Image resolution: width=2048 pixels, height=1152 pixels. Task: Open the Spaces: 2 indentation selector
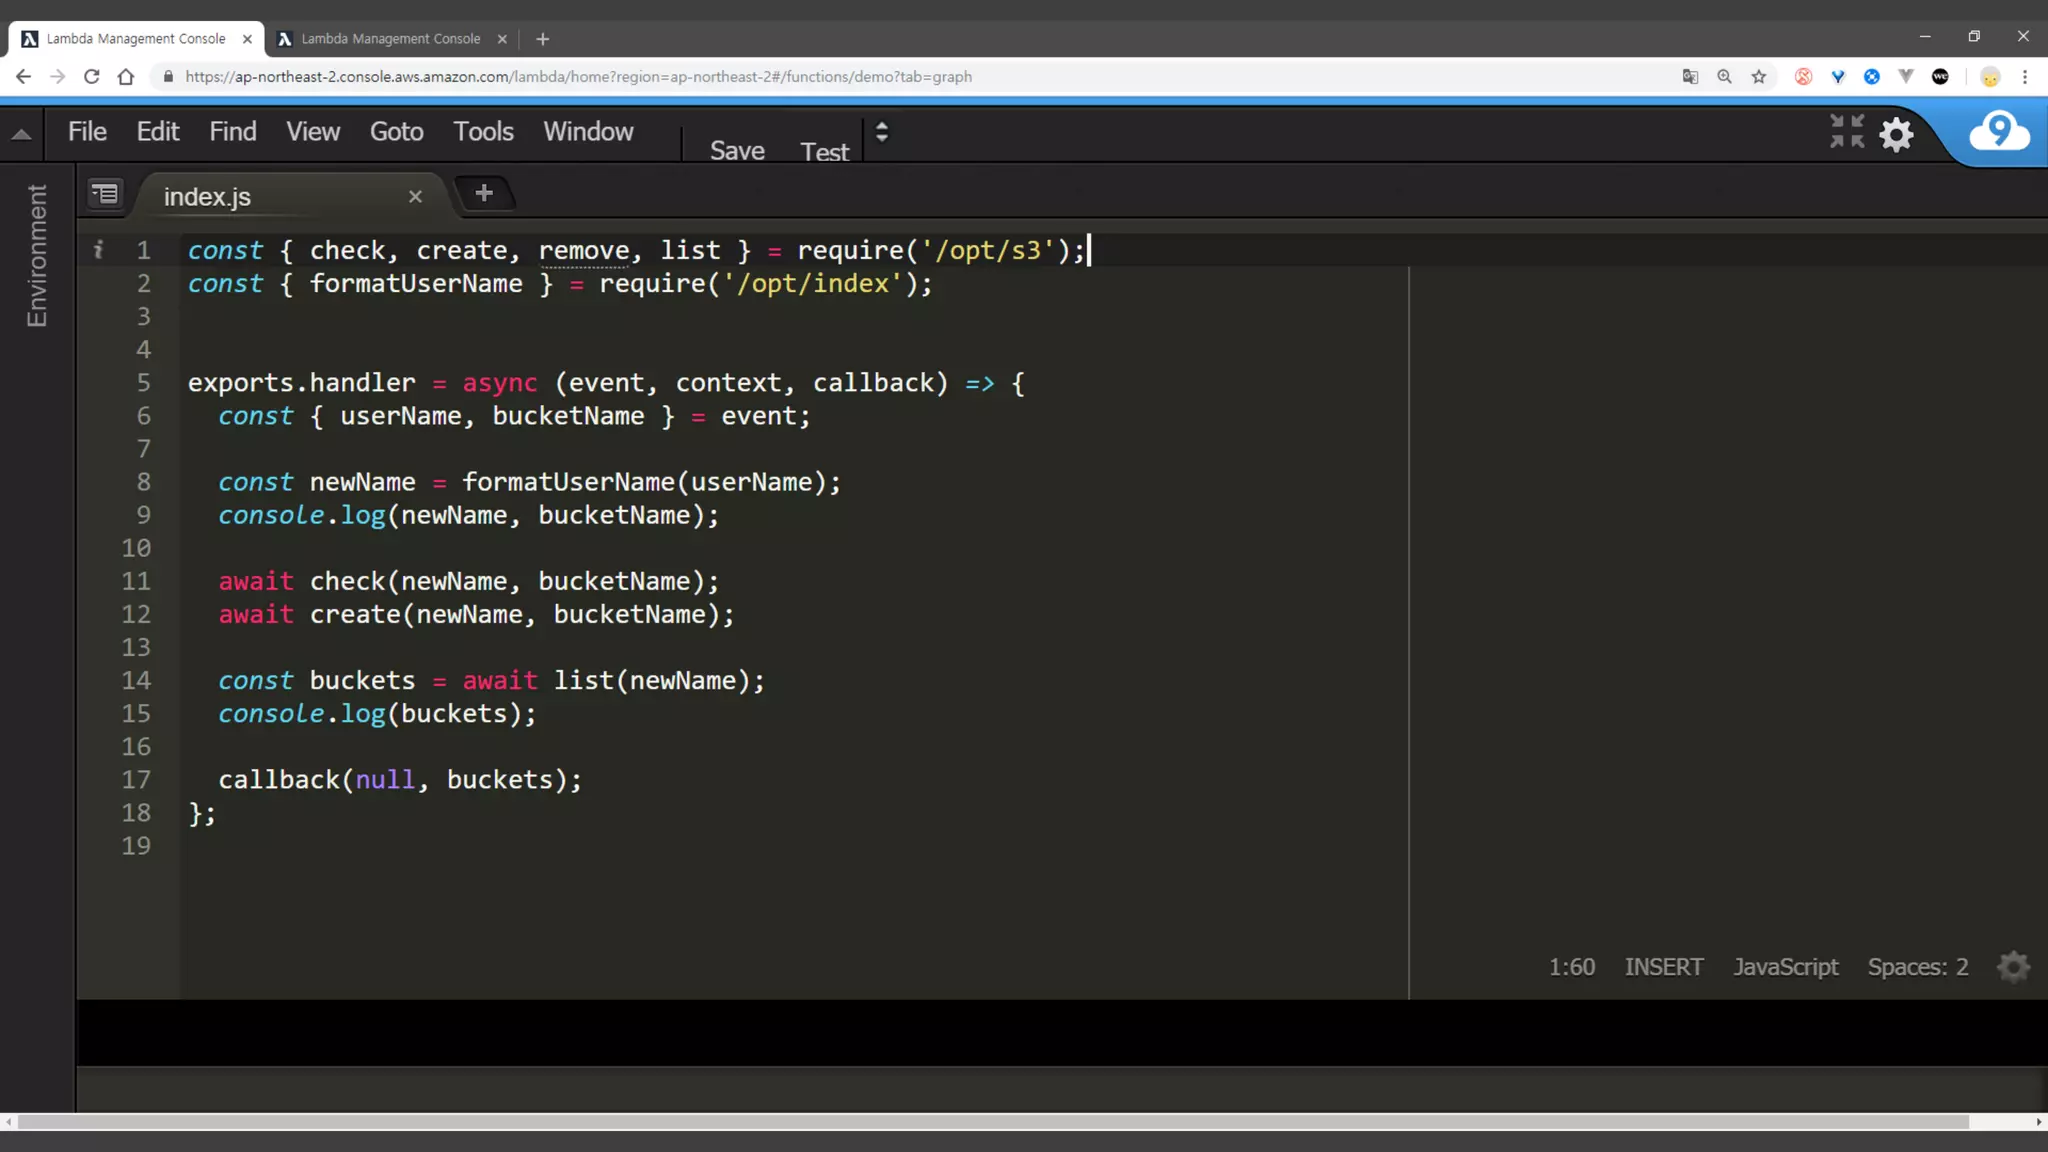1917,967
